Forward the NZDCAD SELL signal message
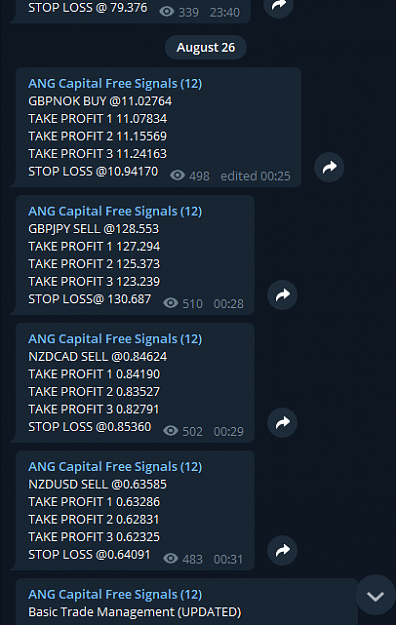The width and height of the screenshot is (396, 625). (x=282, y=423)
